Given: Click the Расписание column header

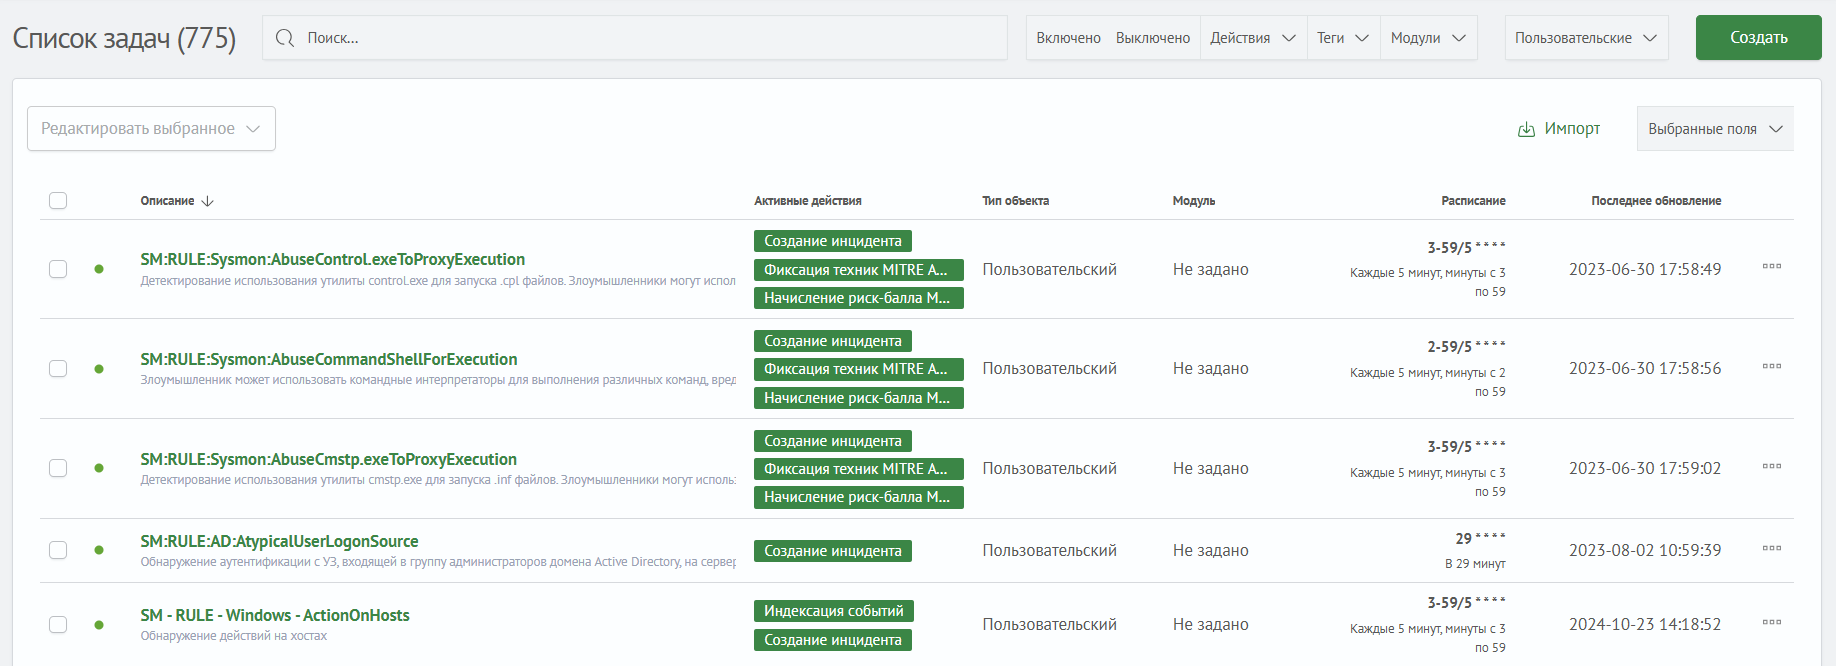Looking at the screenshot, I should tap(1473, 201).
